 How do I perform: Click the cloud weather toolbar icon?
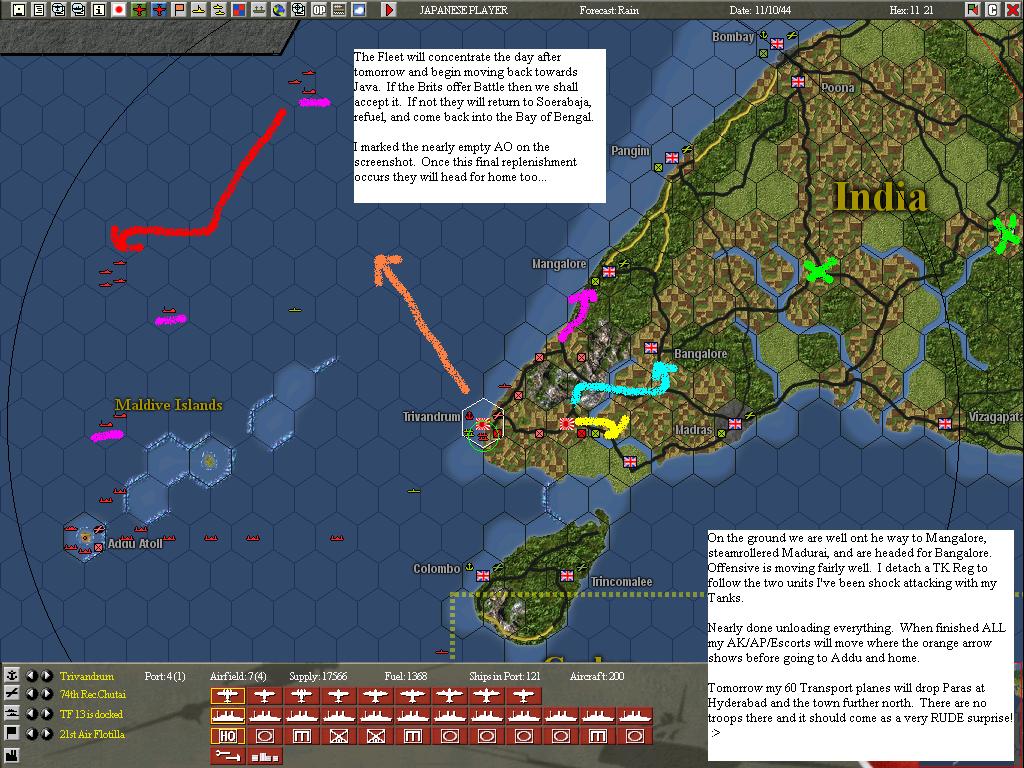click(359, 10)
